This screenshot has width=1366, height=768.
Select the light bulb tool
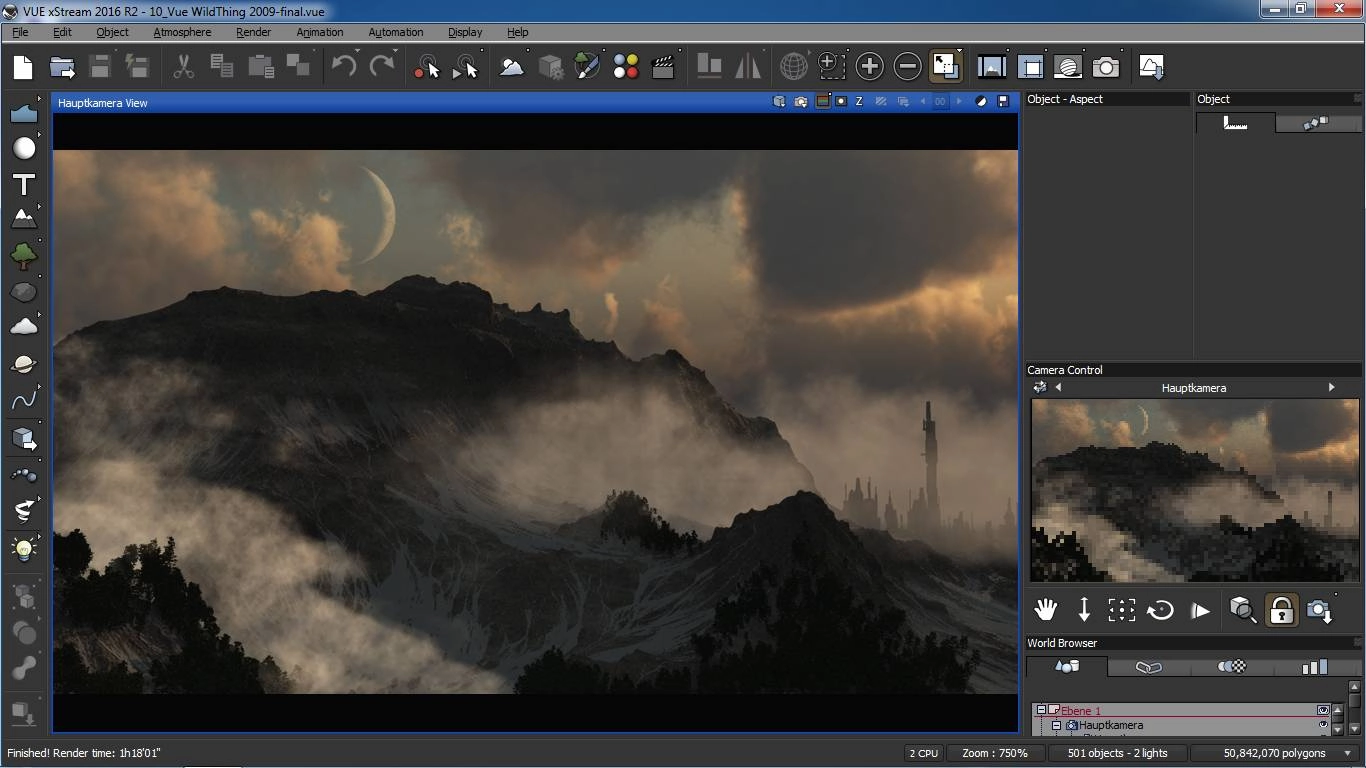click(x=24, y=548)
